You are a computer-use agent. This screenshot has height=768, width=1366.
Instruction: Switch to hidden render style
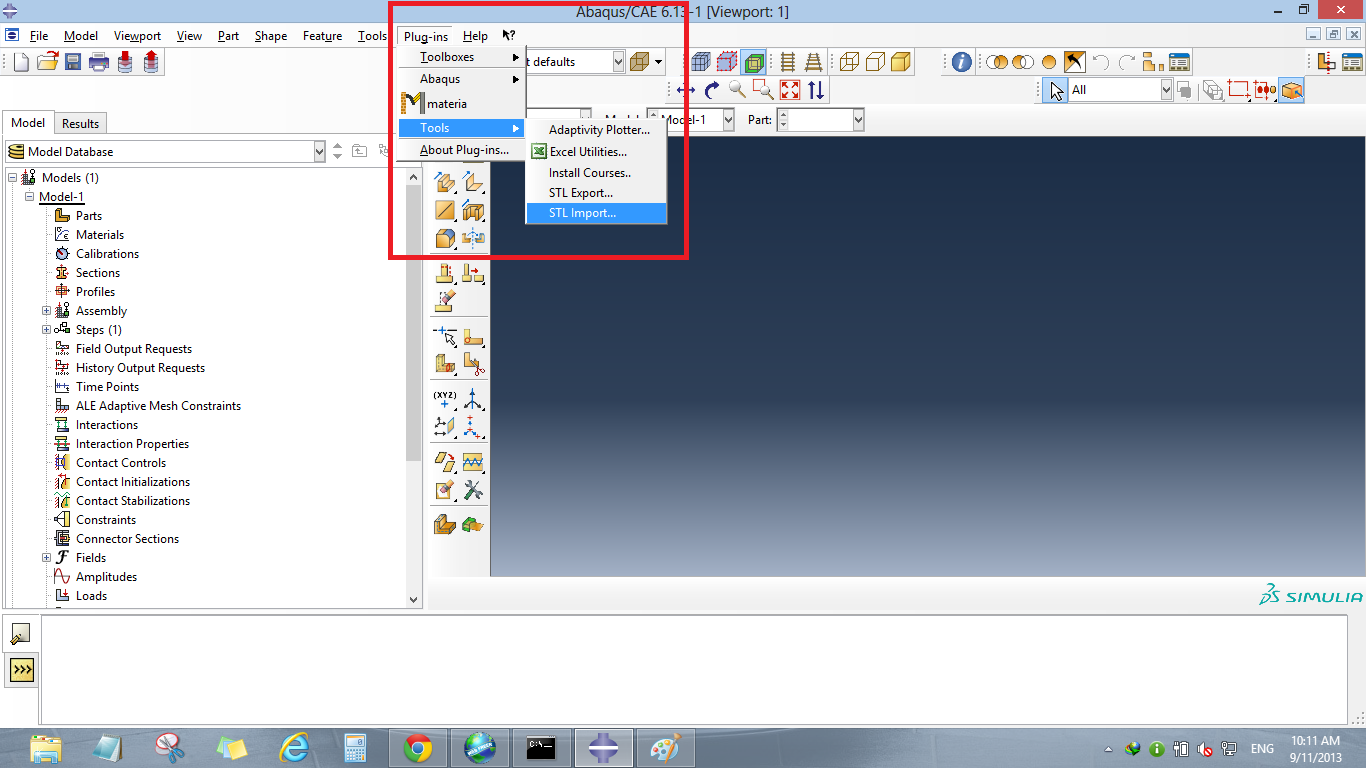875,62
